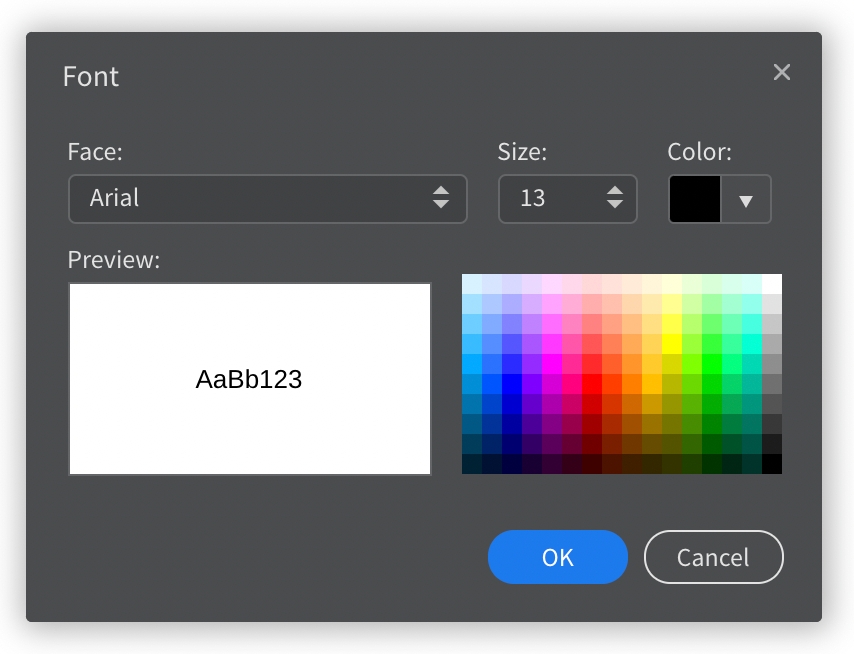Close the Font dialog with the X icon
The width and height of the screenshot is (854, 654).
click(x=782, y=72)
